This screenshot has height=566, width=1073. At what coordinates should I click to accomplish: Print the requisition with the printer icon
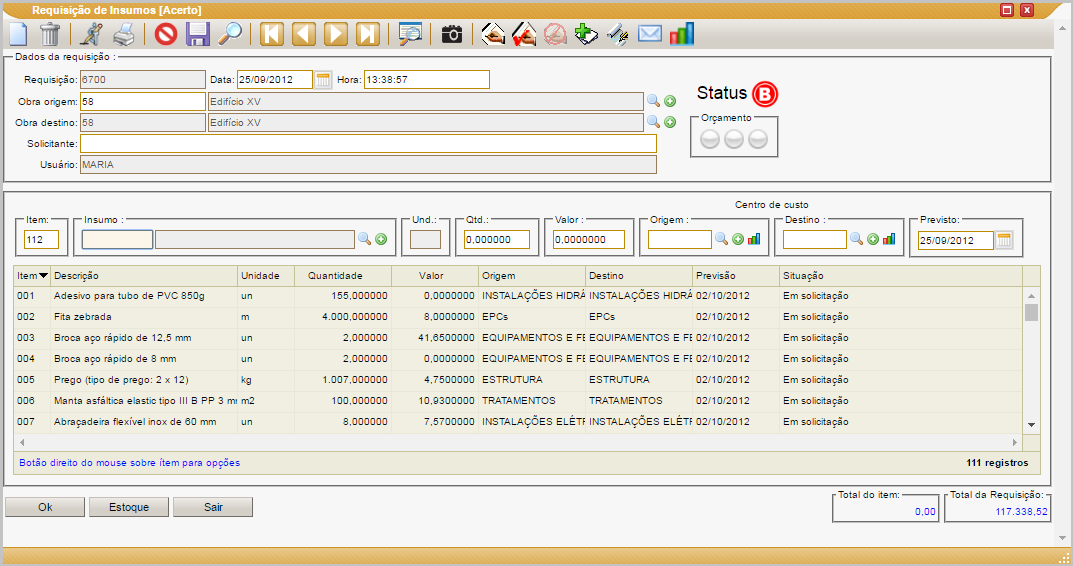(124, 34)
